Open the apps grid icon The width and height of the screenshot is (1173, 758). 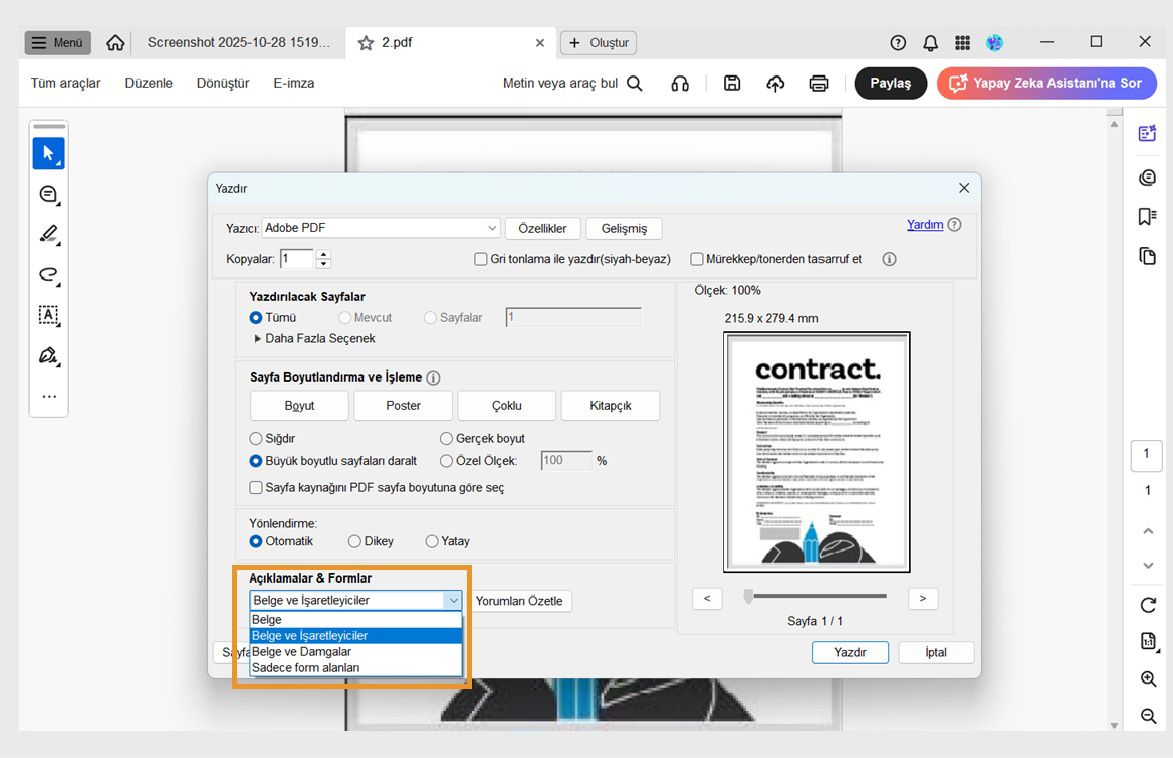click(963, 43)
